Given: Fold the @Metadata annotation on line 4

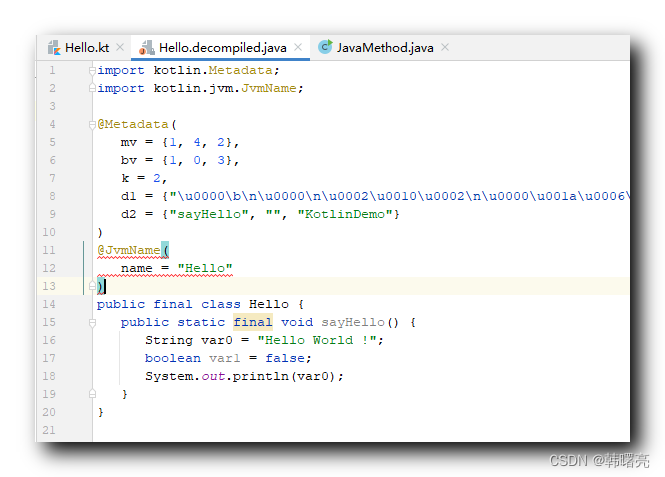Looking at the screenshot, I should coord(92,124).
